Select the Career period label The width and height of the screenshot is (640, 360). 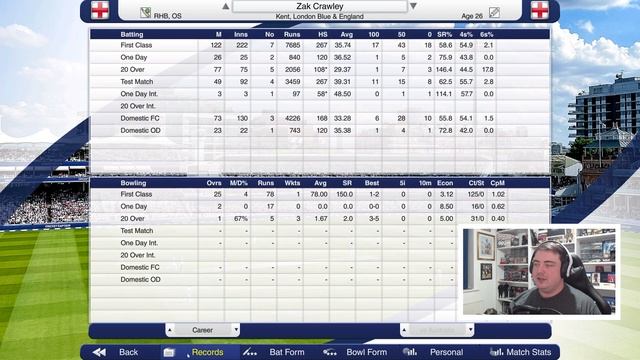[x=202, y=330]
